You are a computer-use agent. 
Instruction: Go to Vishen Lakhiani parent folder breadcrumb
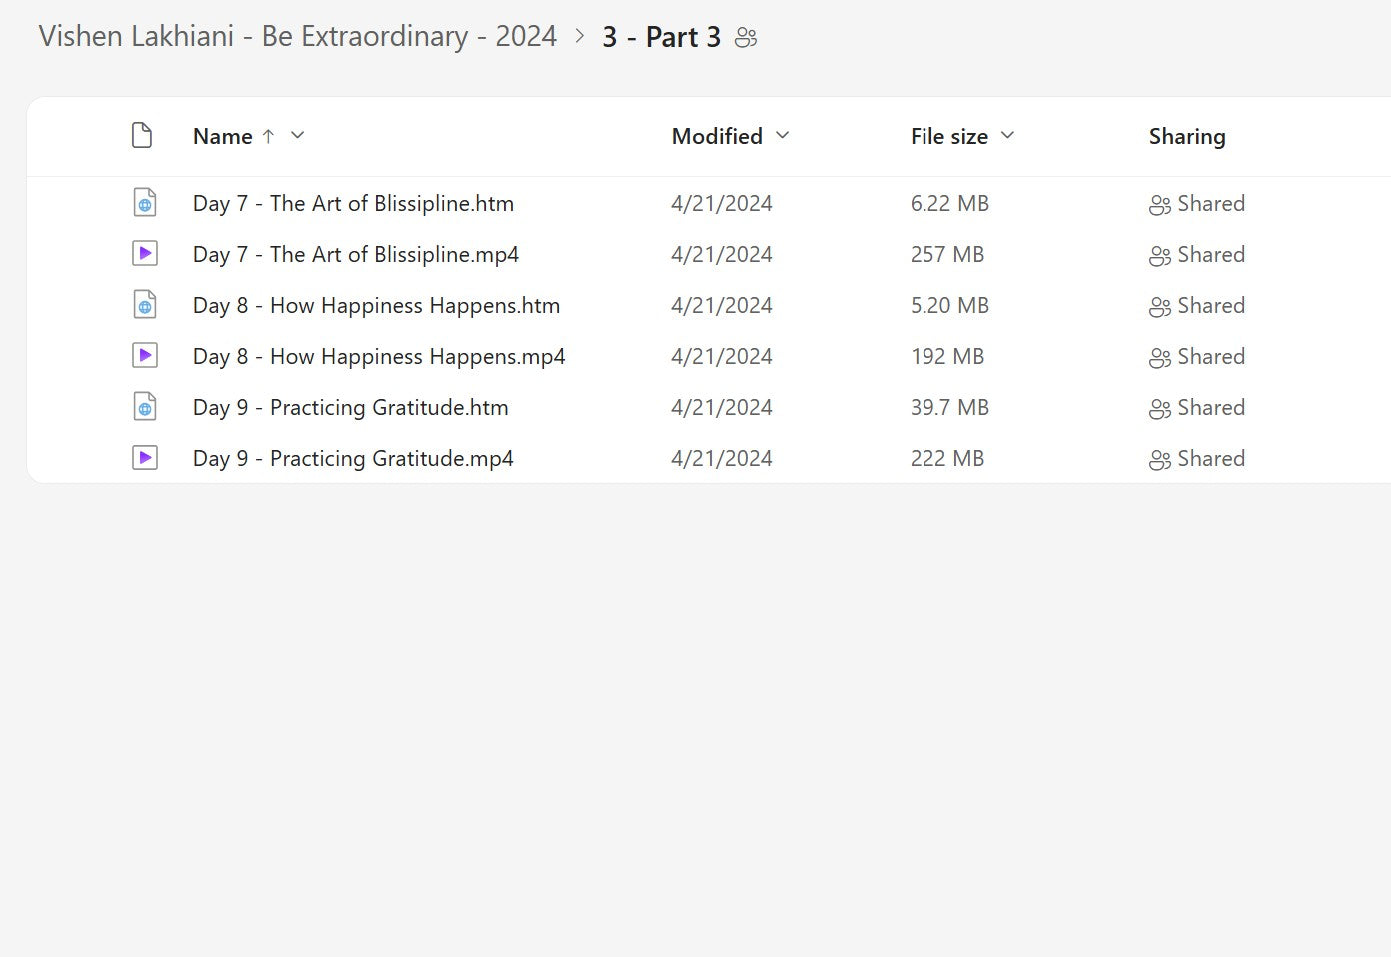[x=297, y=37]
